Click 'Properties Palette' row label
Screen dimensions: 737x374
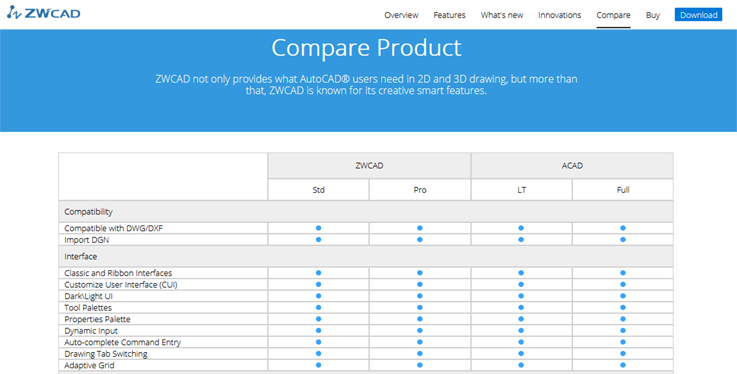pyautogui.click(x=97, y=319)
